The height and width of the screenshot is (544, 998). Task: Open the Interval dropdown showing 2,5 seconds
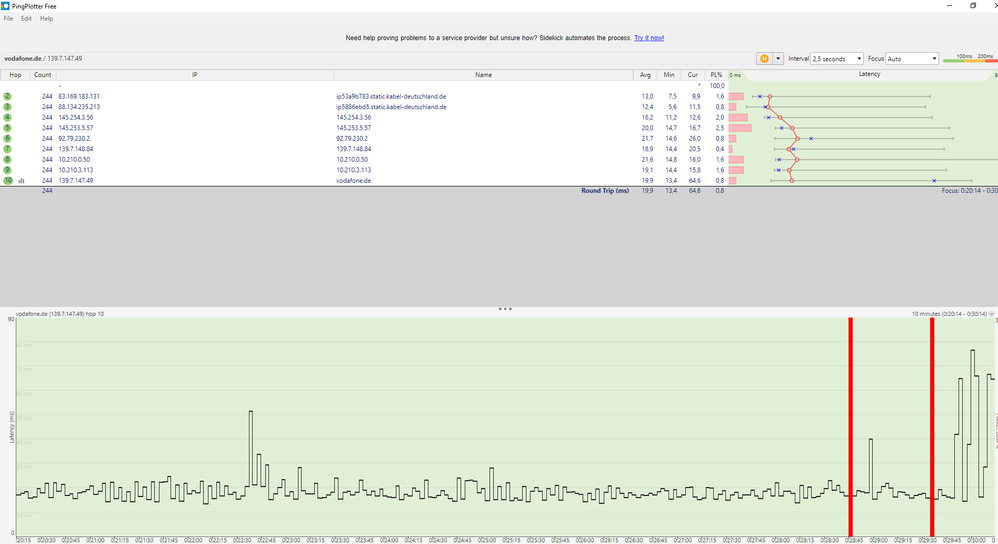(x=836, y=59)
